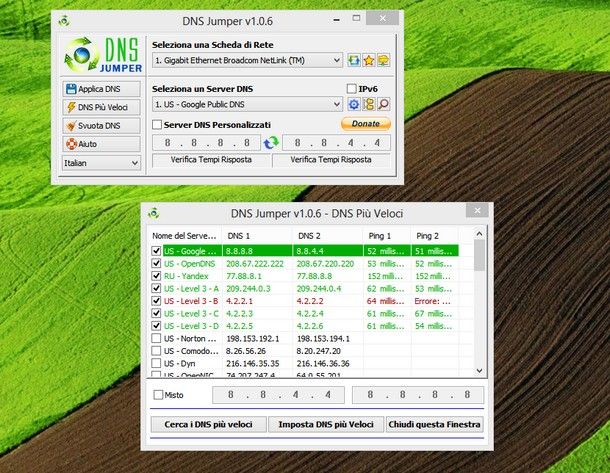
Task: Open Aiuto help button
Action: [x=102, y=144]
